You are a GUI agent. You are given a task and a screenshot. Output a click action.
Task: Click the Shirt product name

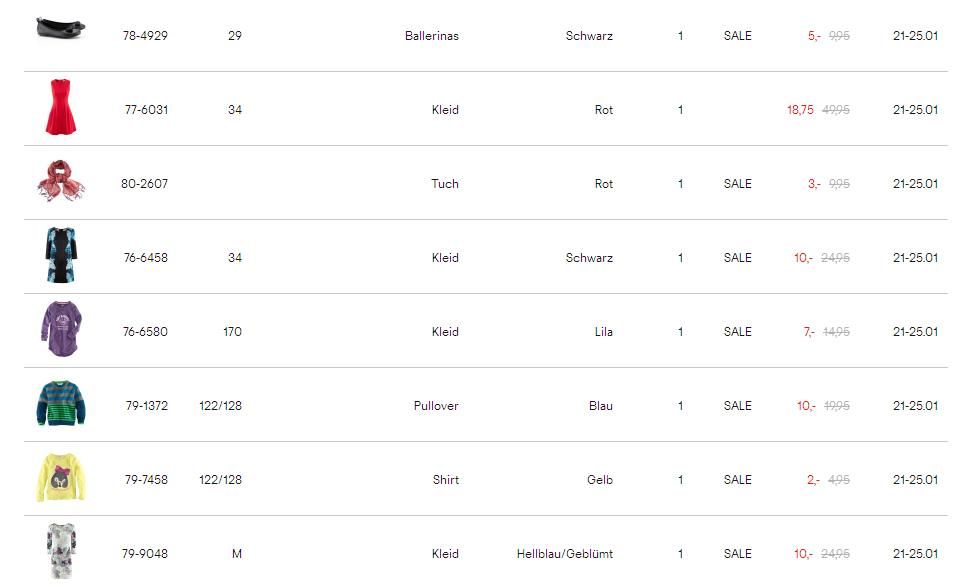446,480
